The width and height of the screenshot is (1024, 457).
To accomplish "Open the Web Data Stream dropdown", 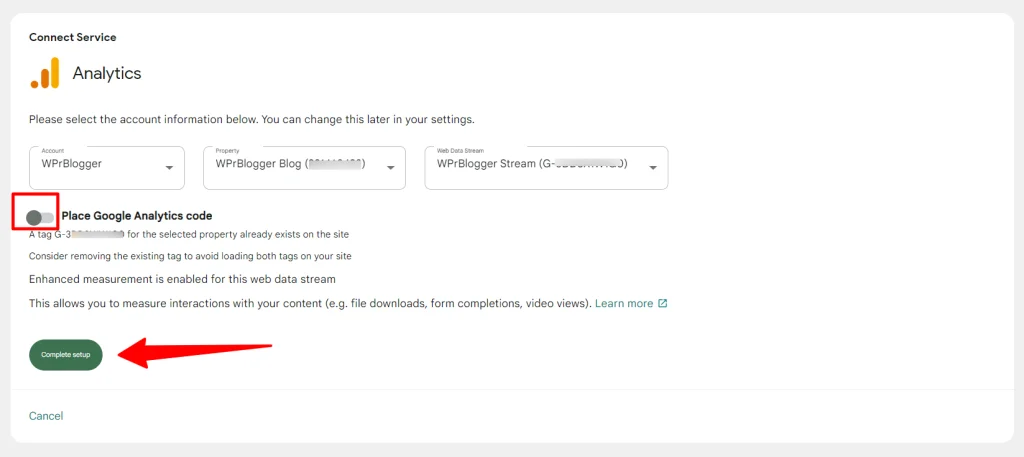I will 546,168.
